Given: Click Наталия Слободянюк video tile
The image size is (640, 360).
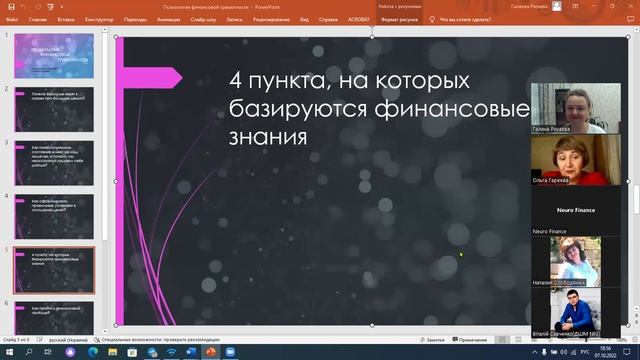Looking at the screenshot, I should pyautogui.click(x=576, y=262).
